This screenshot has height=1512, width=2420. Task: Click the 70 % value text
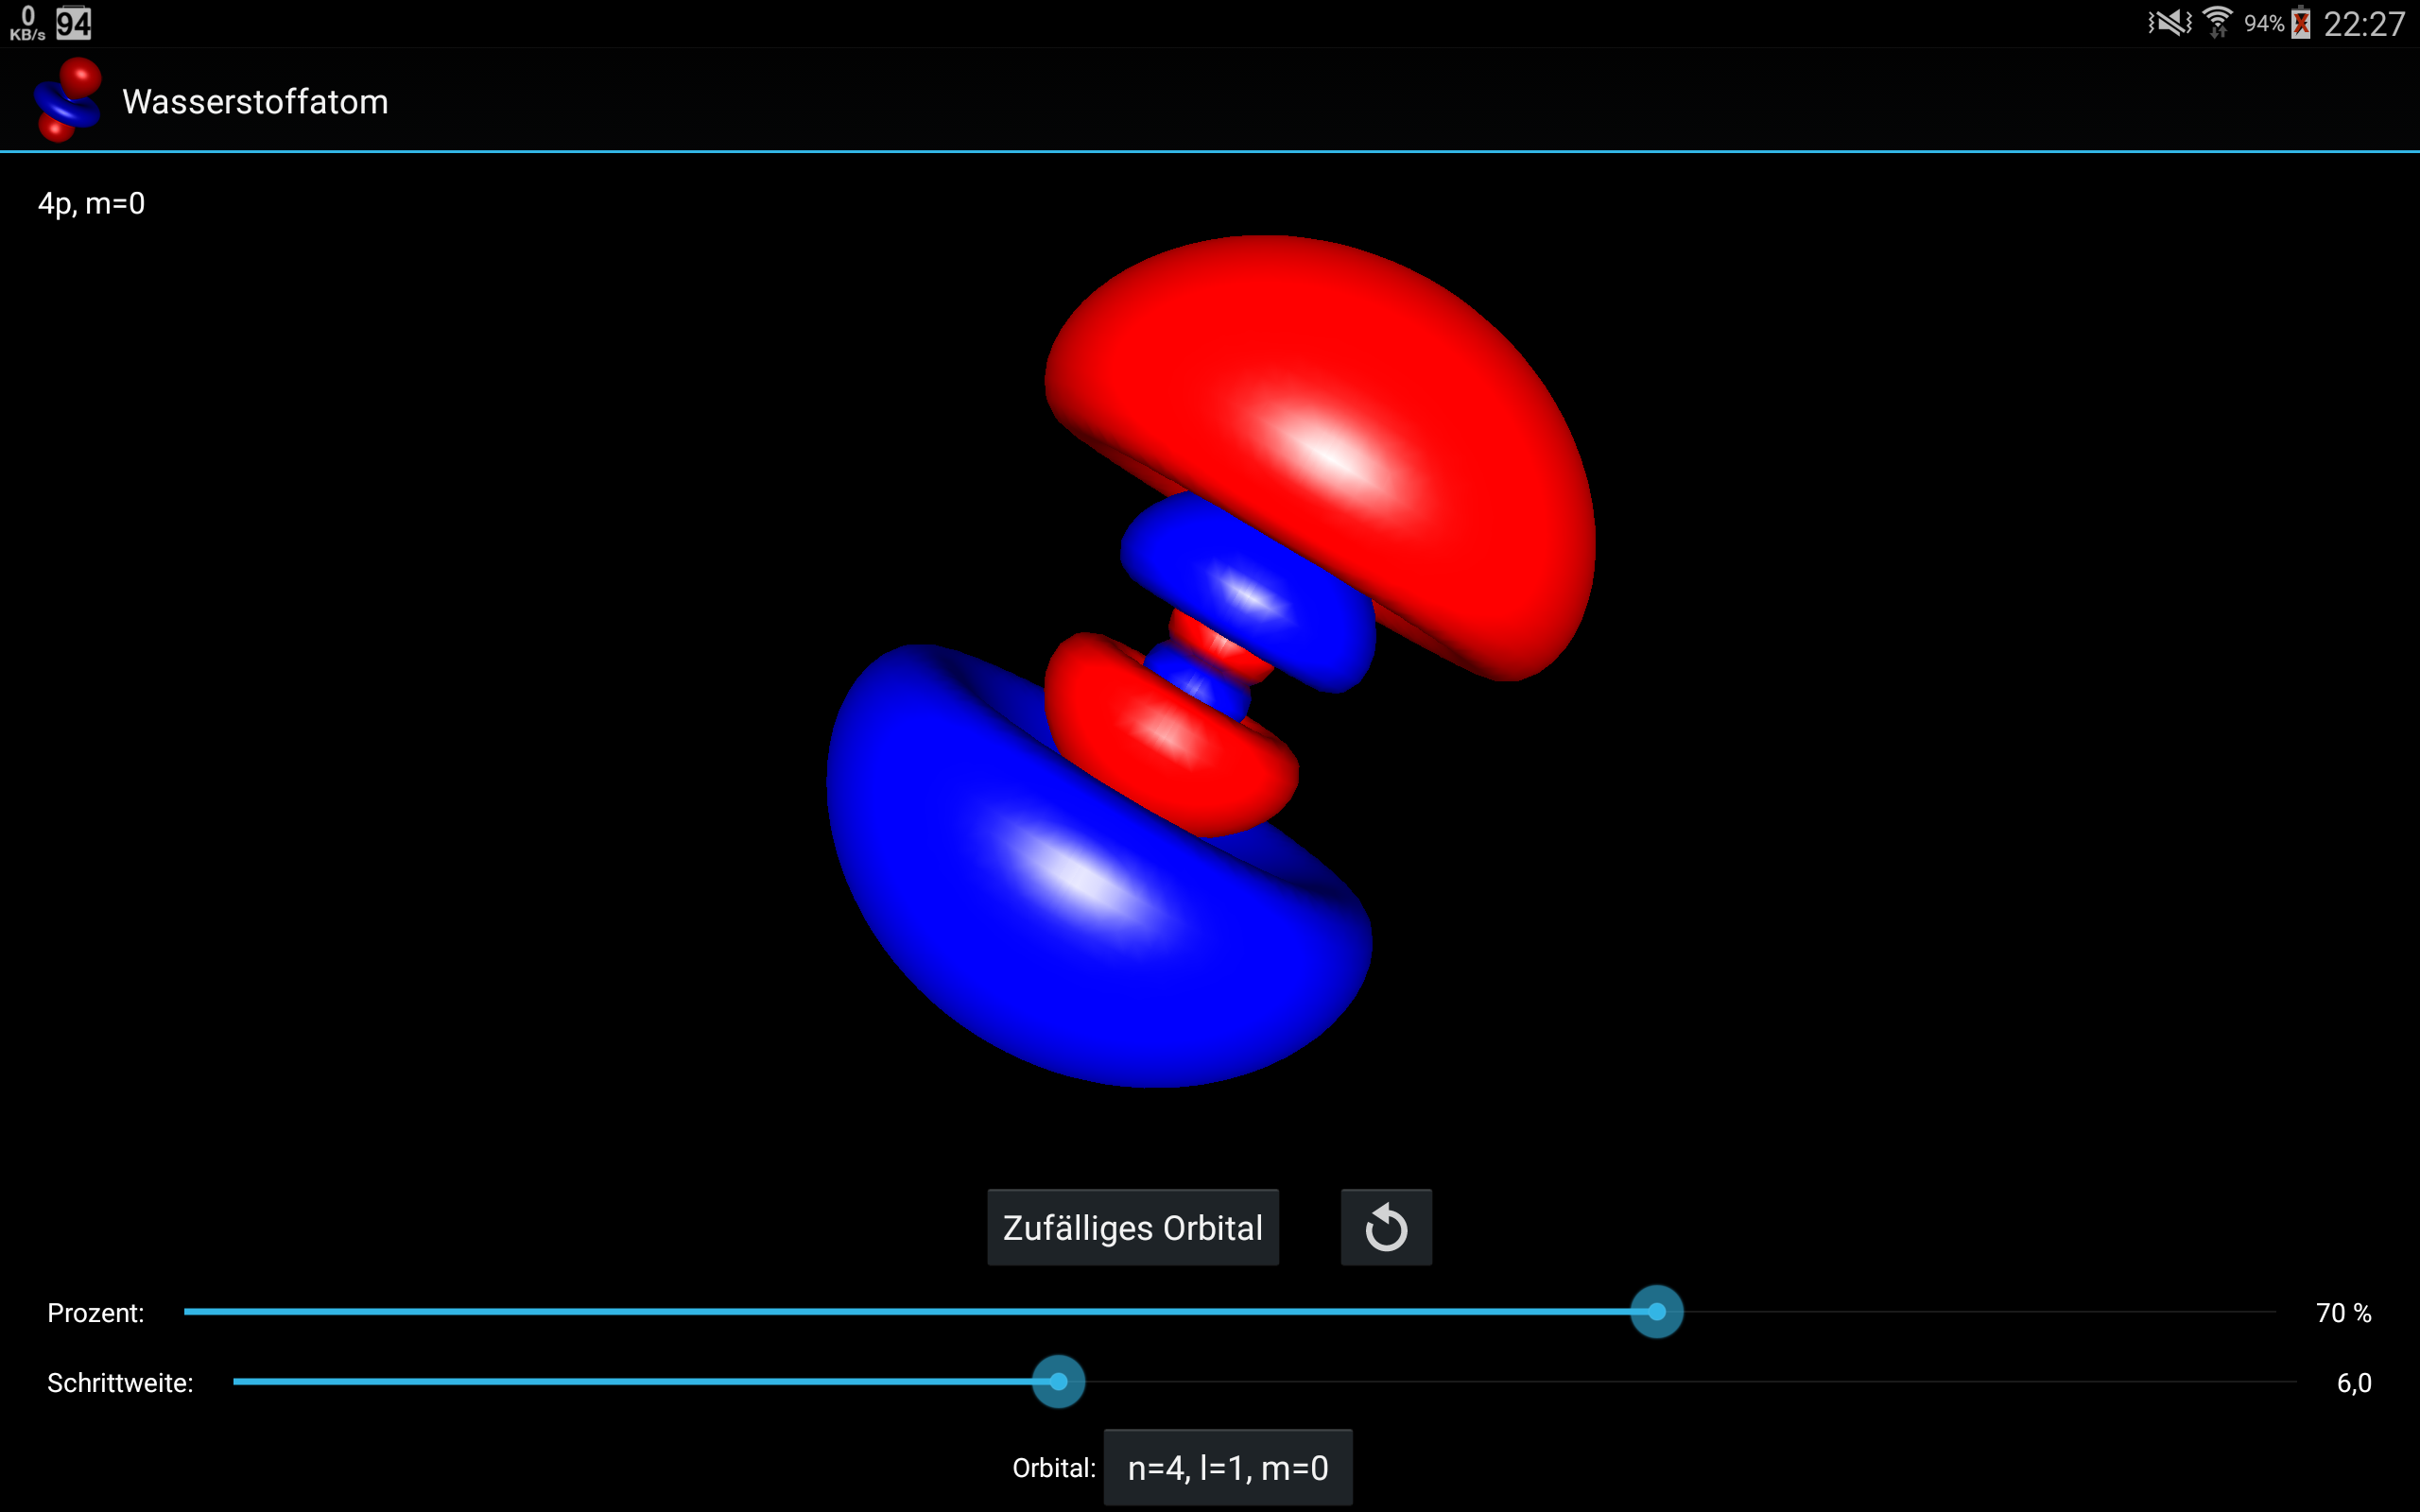point(2343,1312)
